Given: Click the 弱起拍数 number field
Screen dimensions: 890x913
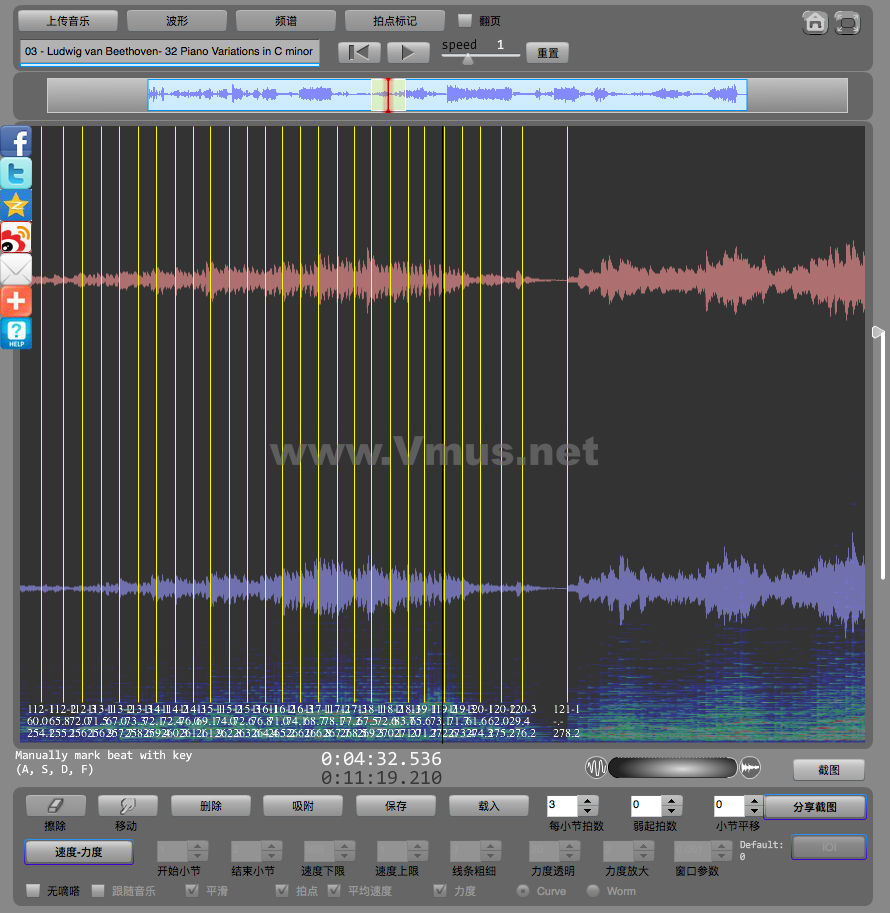Looking at the screenshot, I should [647, 806].
